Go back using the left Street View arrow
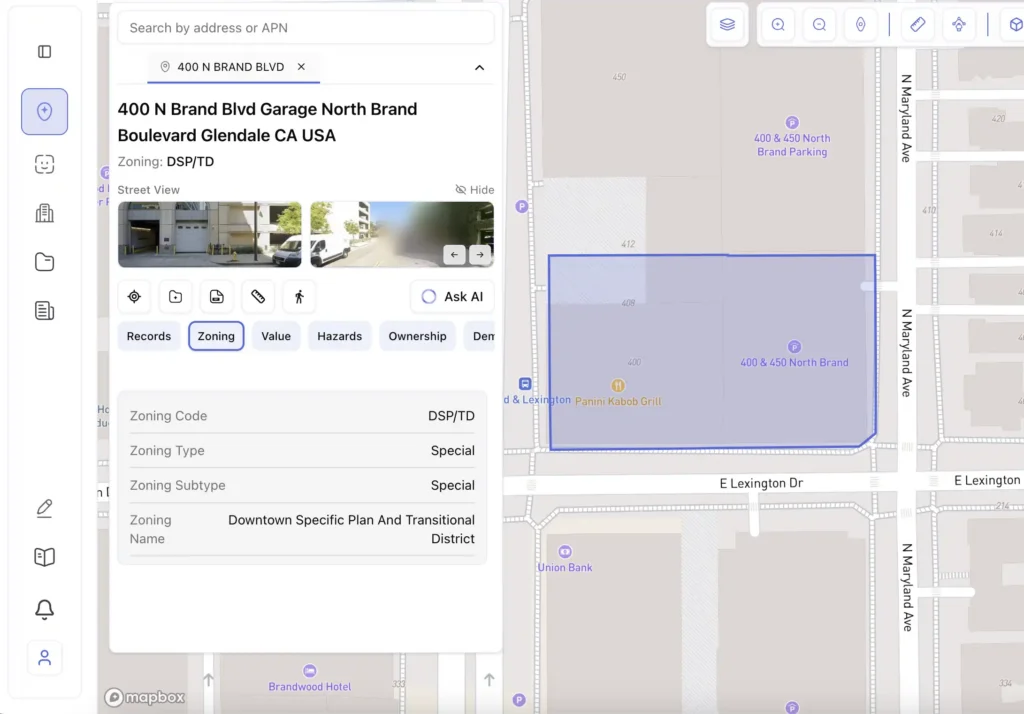Screen dimensions: 1024x714 (x=455, y=255)
